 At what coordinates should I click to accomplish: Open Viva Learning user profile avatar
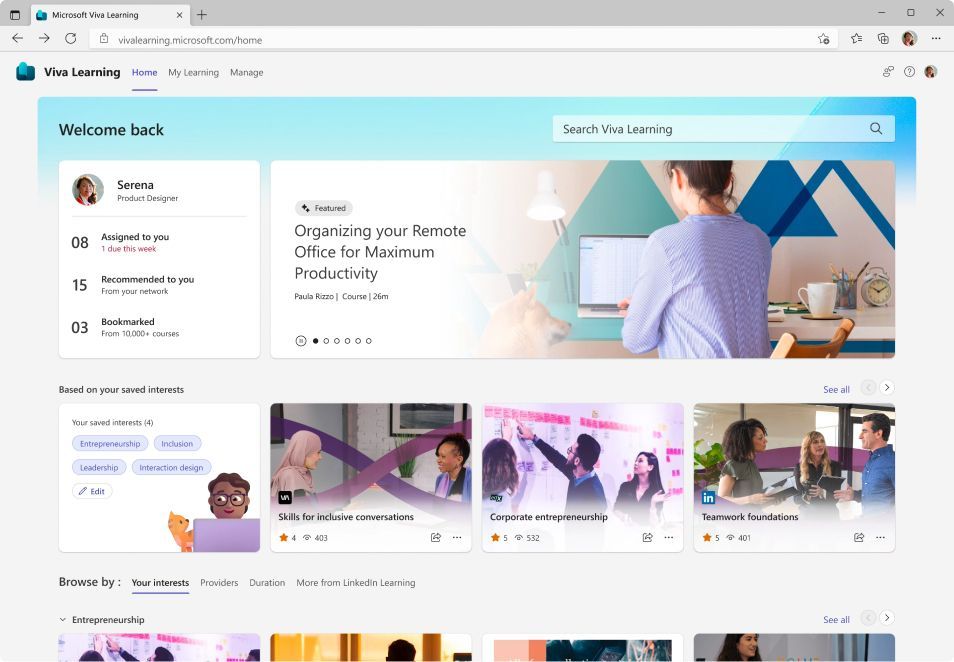click(930, 72)
